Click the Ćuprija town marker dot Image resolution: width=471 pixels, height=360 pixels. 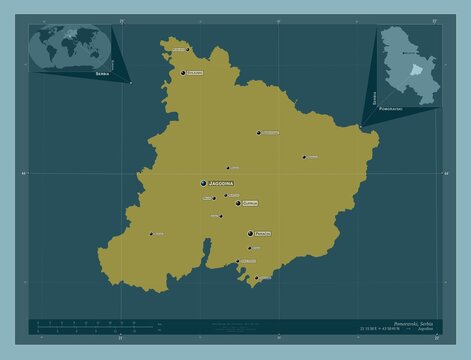(238, 203)
